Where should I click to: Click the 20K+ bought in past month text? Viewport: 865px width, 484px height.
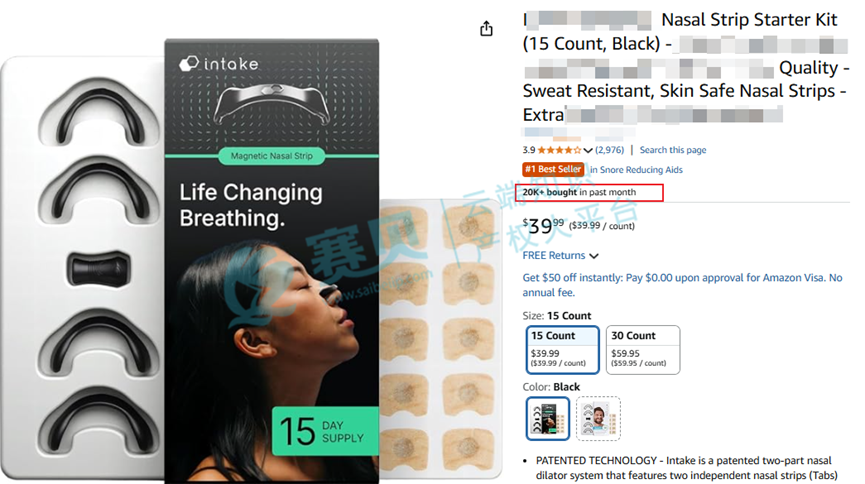coord(579,192)
